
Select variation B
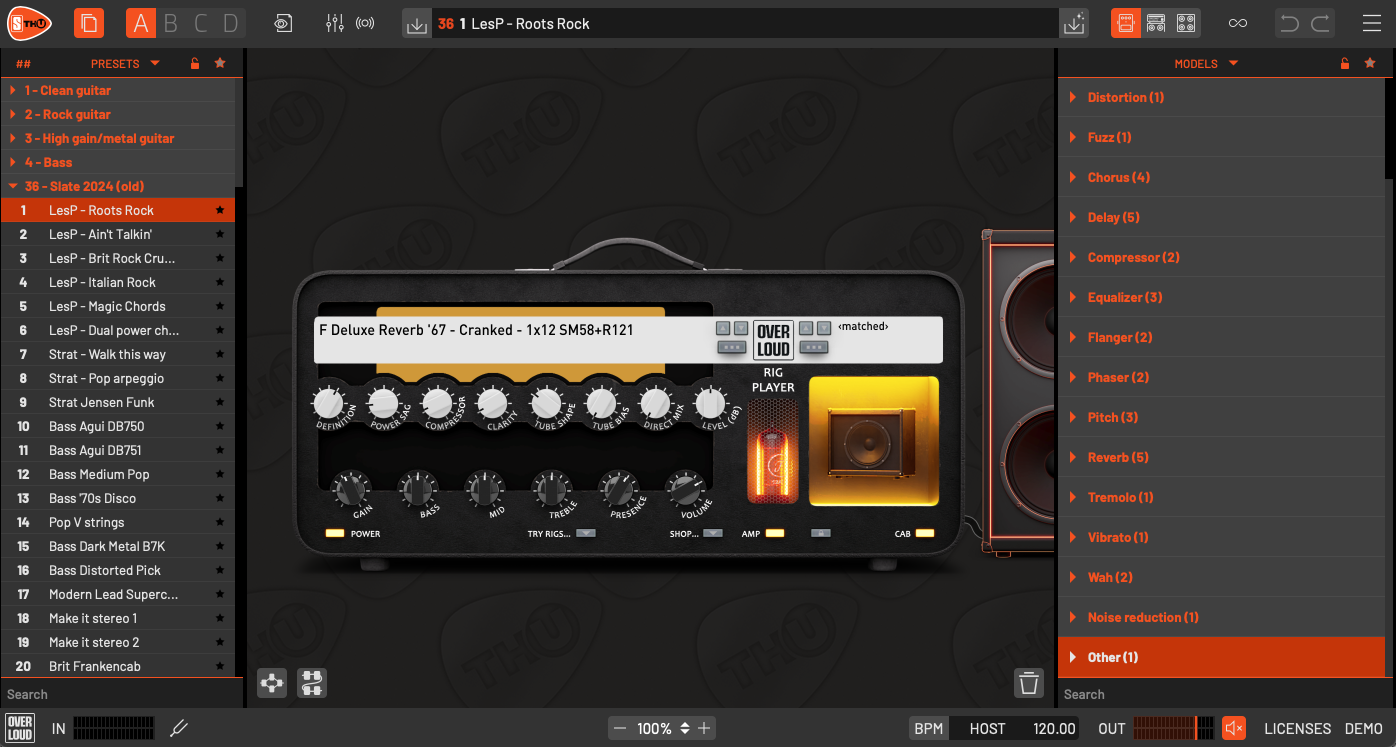pos(170,23)
